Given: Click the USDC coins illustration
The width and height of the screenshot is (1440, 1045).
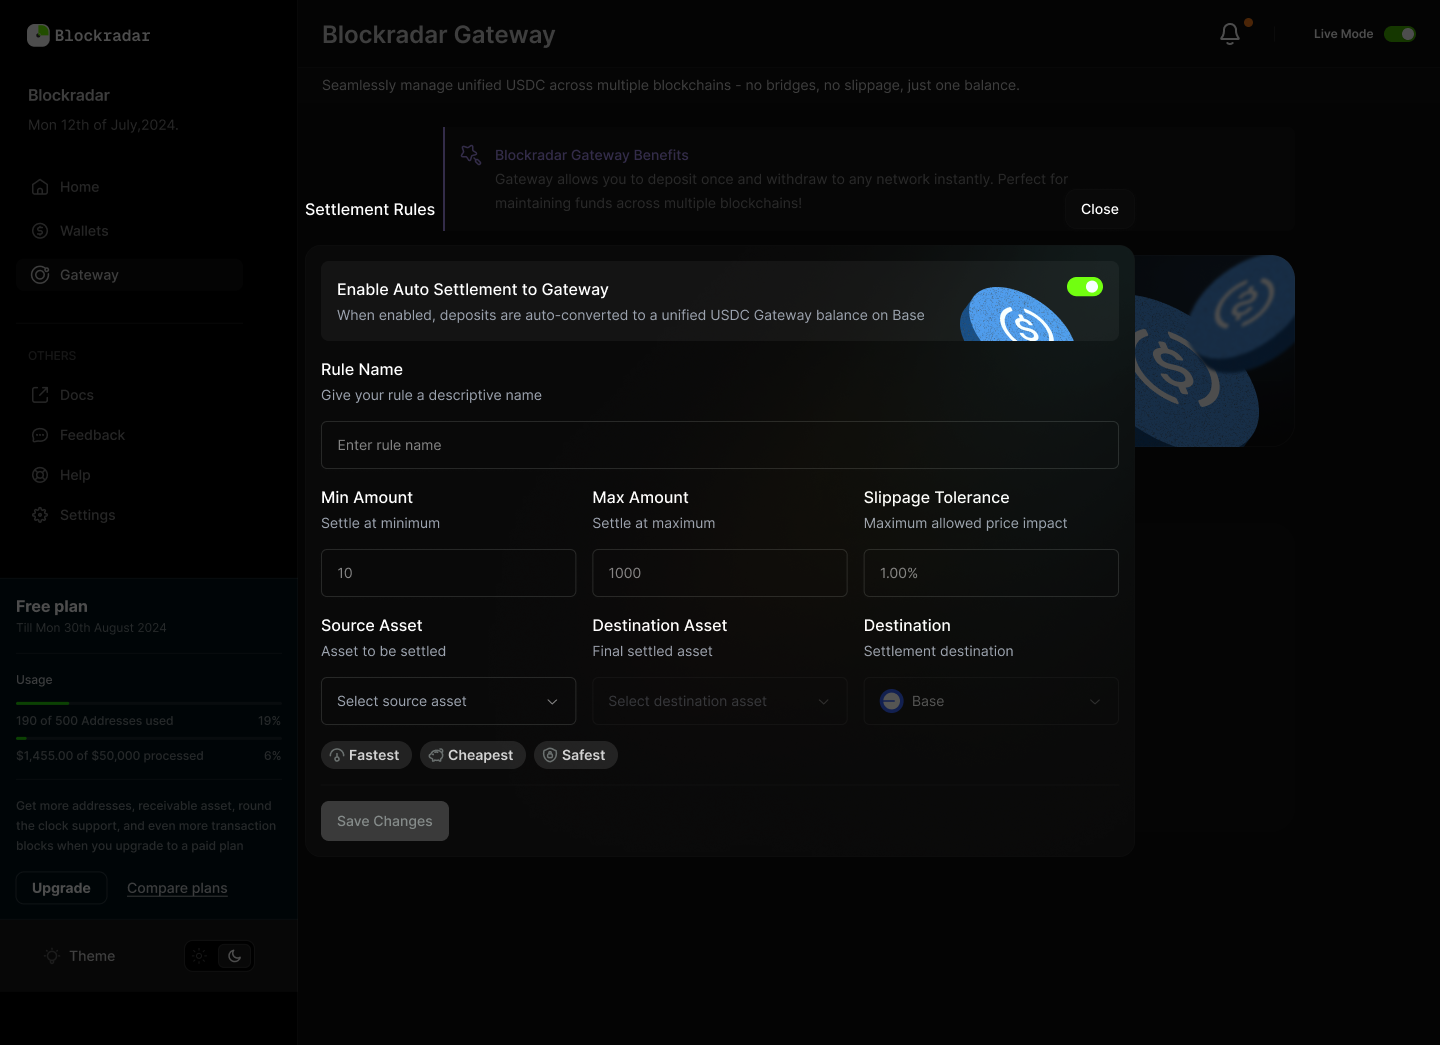Looking at the screenshot, I should tap(1214, 351).
